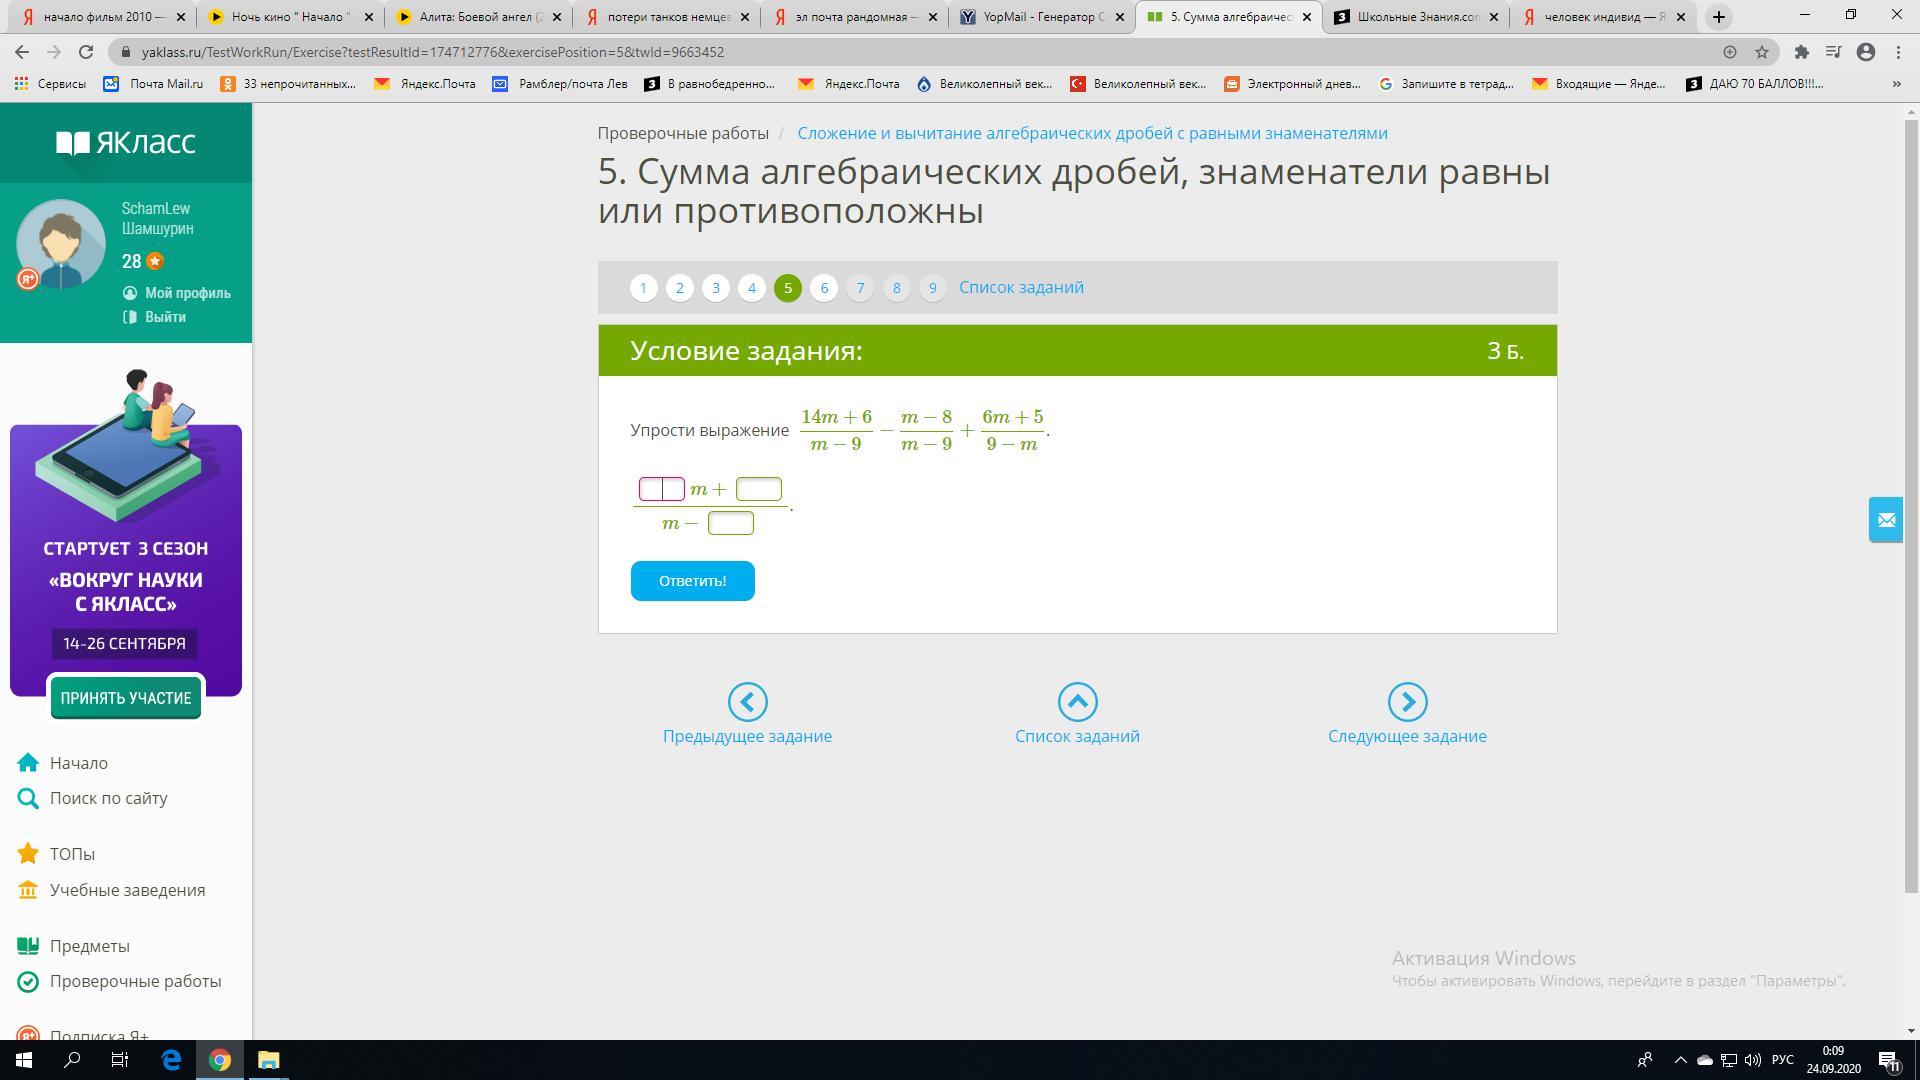
Task: Open the blue mail feedback side icon
Action: click(x=1886, y=520)
